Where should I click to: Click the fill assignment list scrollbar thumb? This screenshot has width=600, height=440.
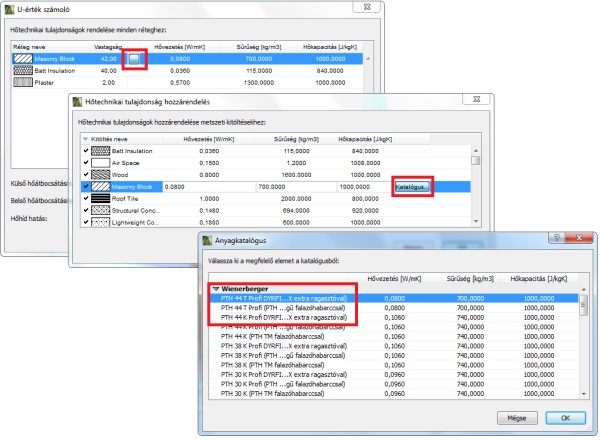(x=476, y=160)
